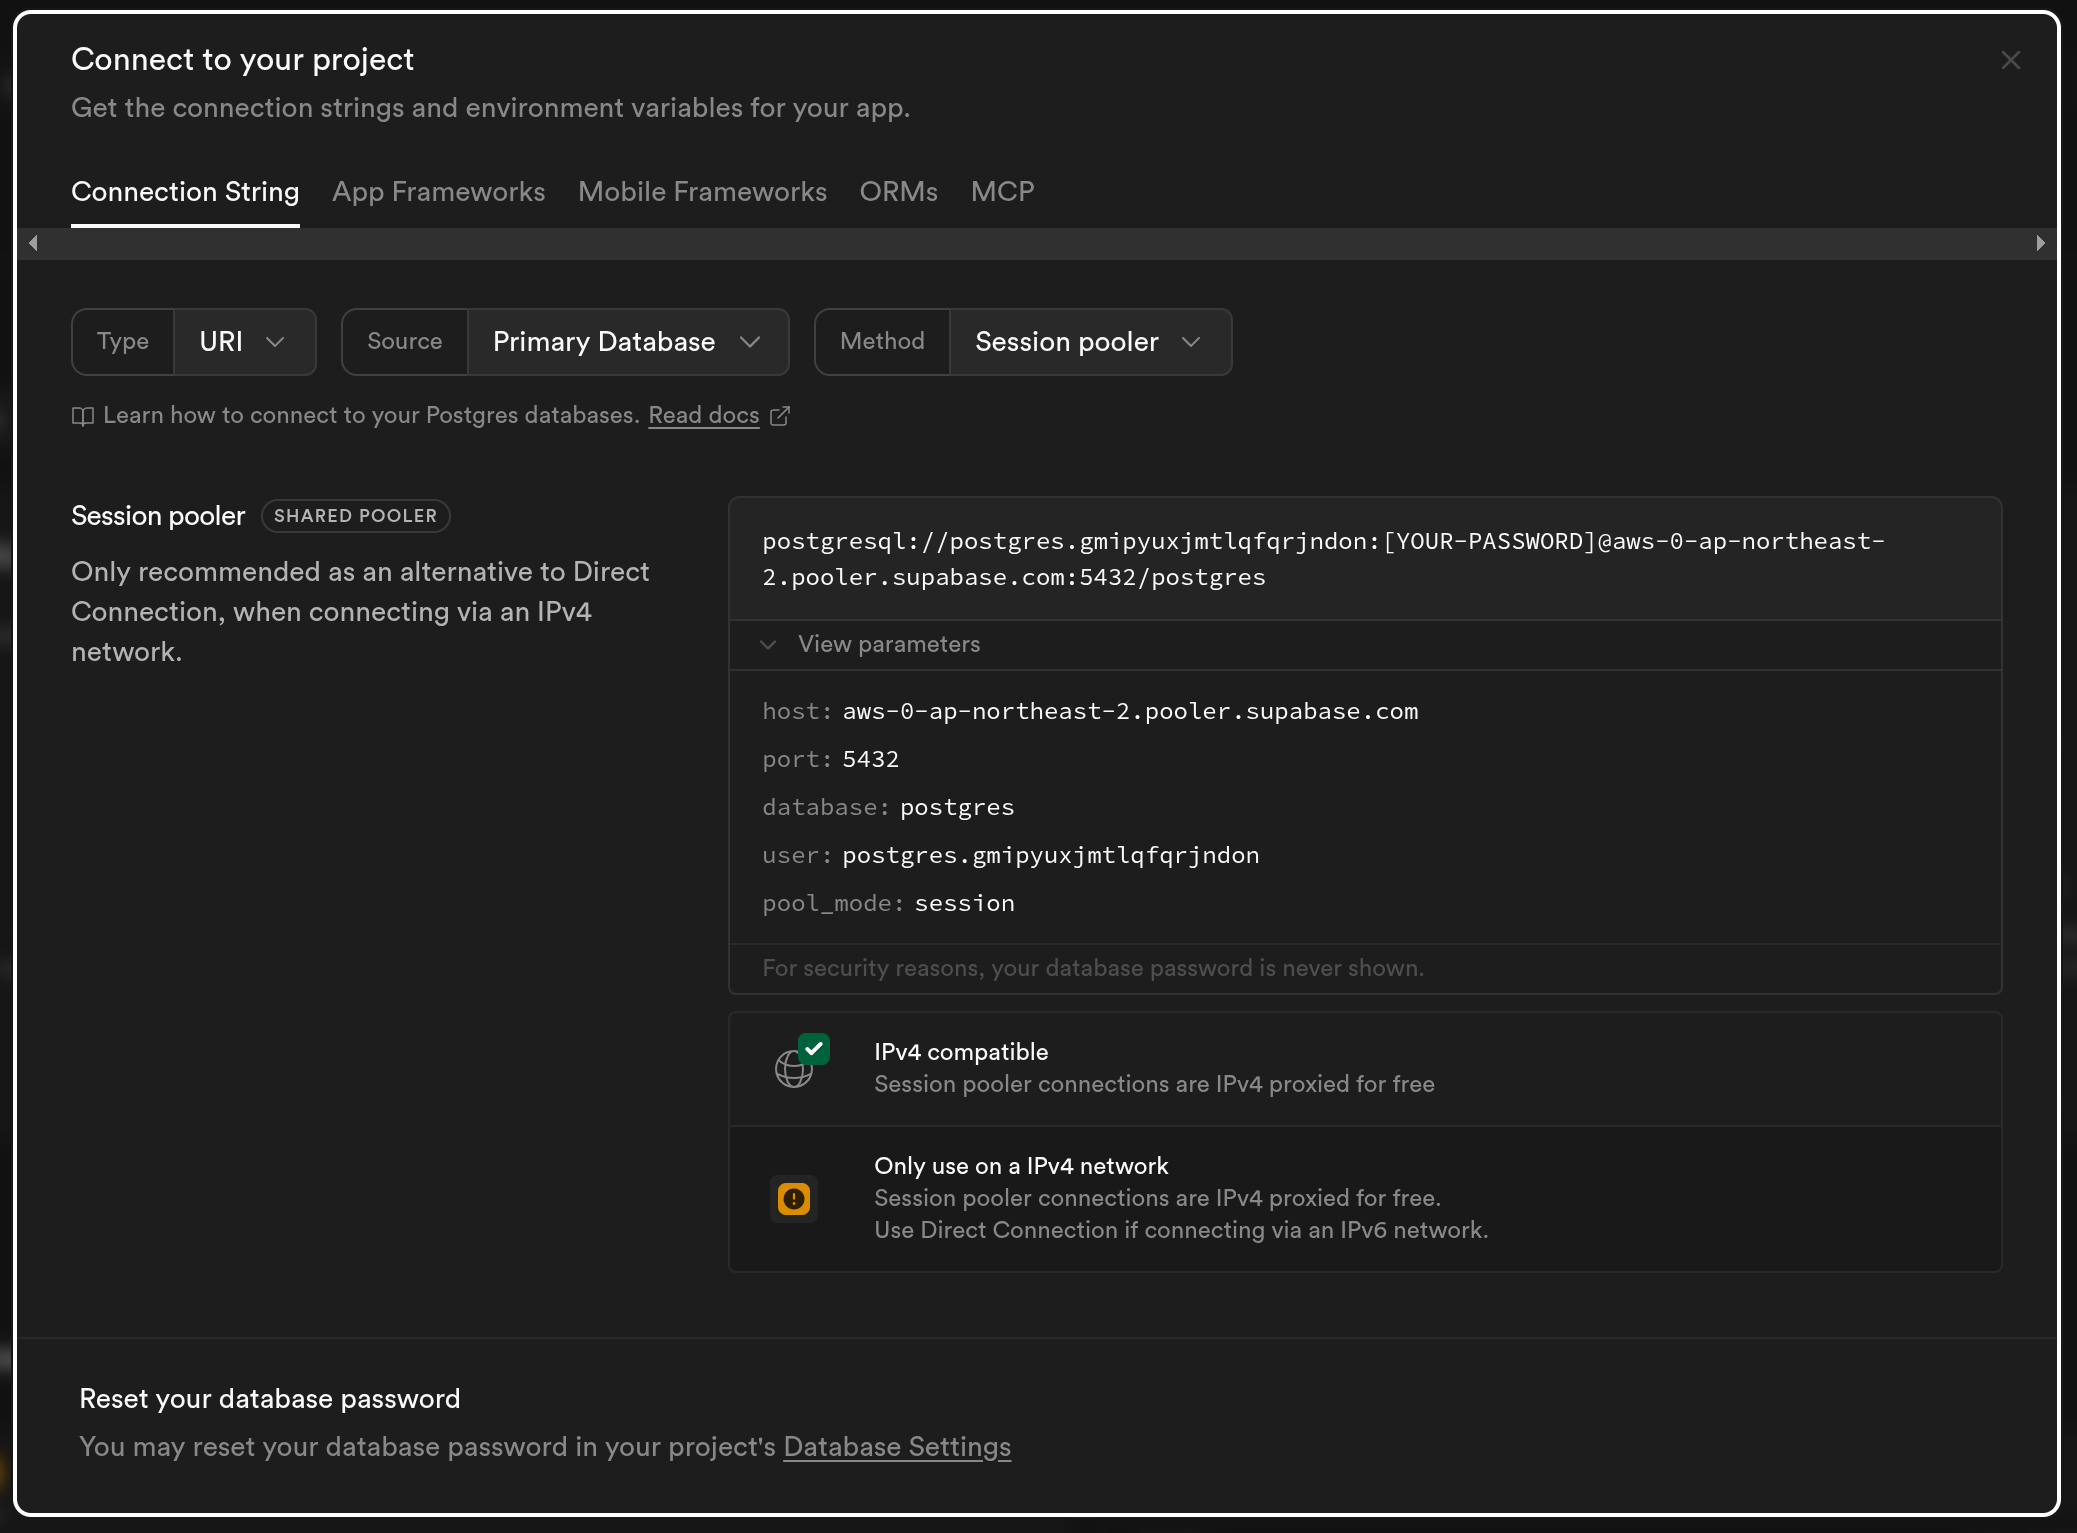Open the Database Settings link
This screenshot has height=1533, width=2077.
(897, 1447)
